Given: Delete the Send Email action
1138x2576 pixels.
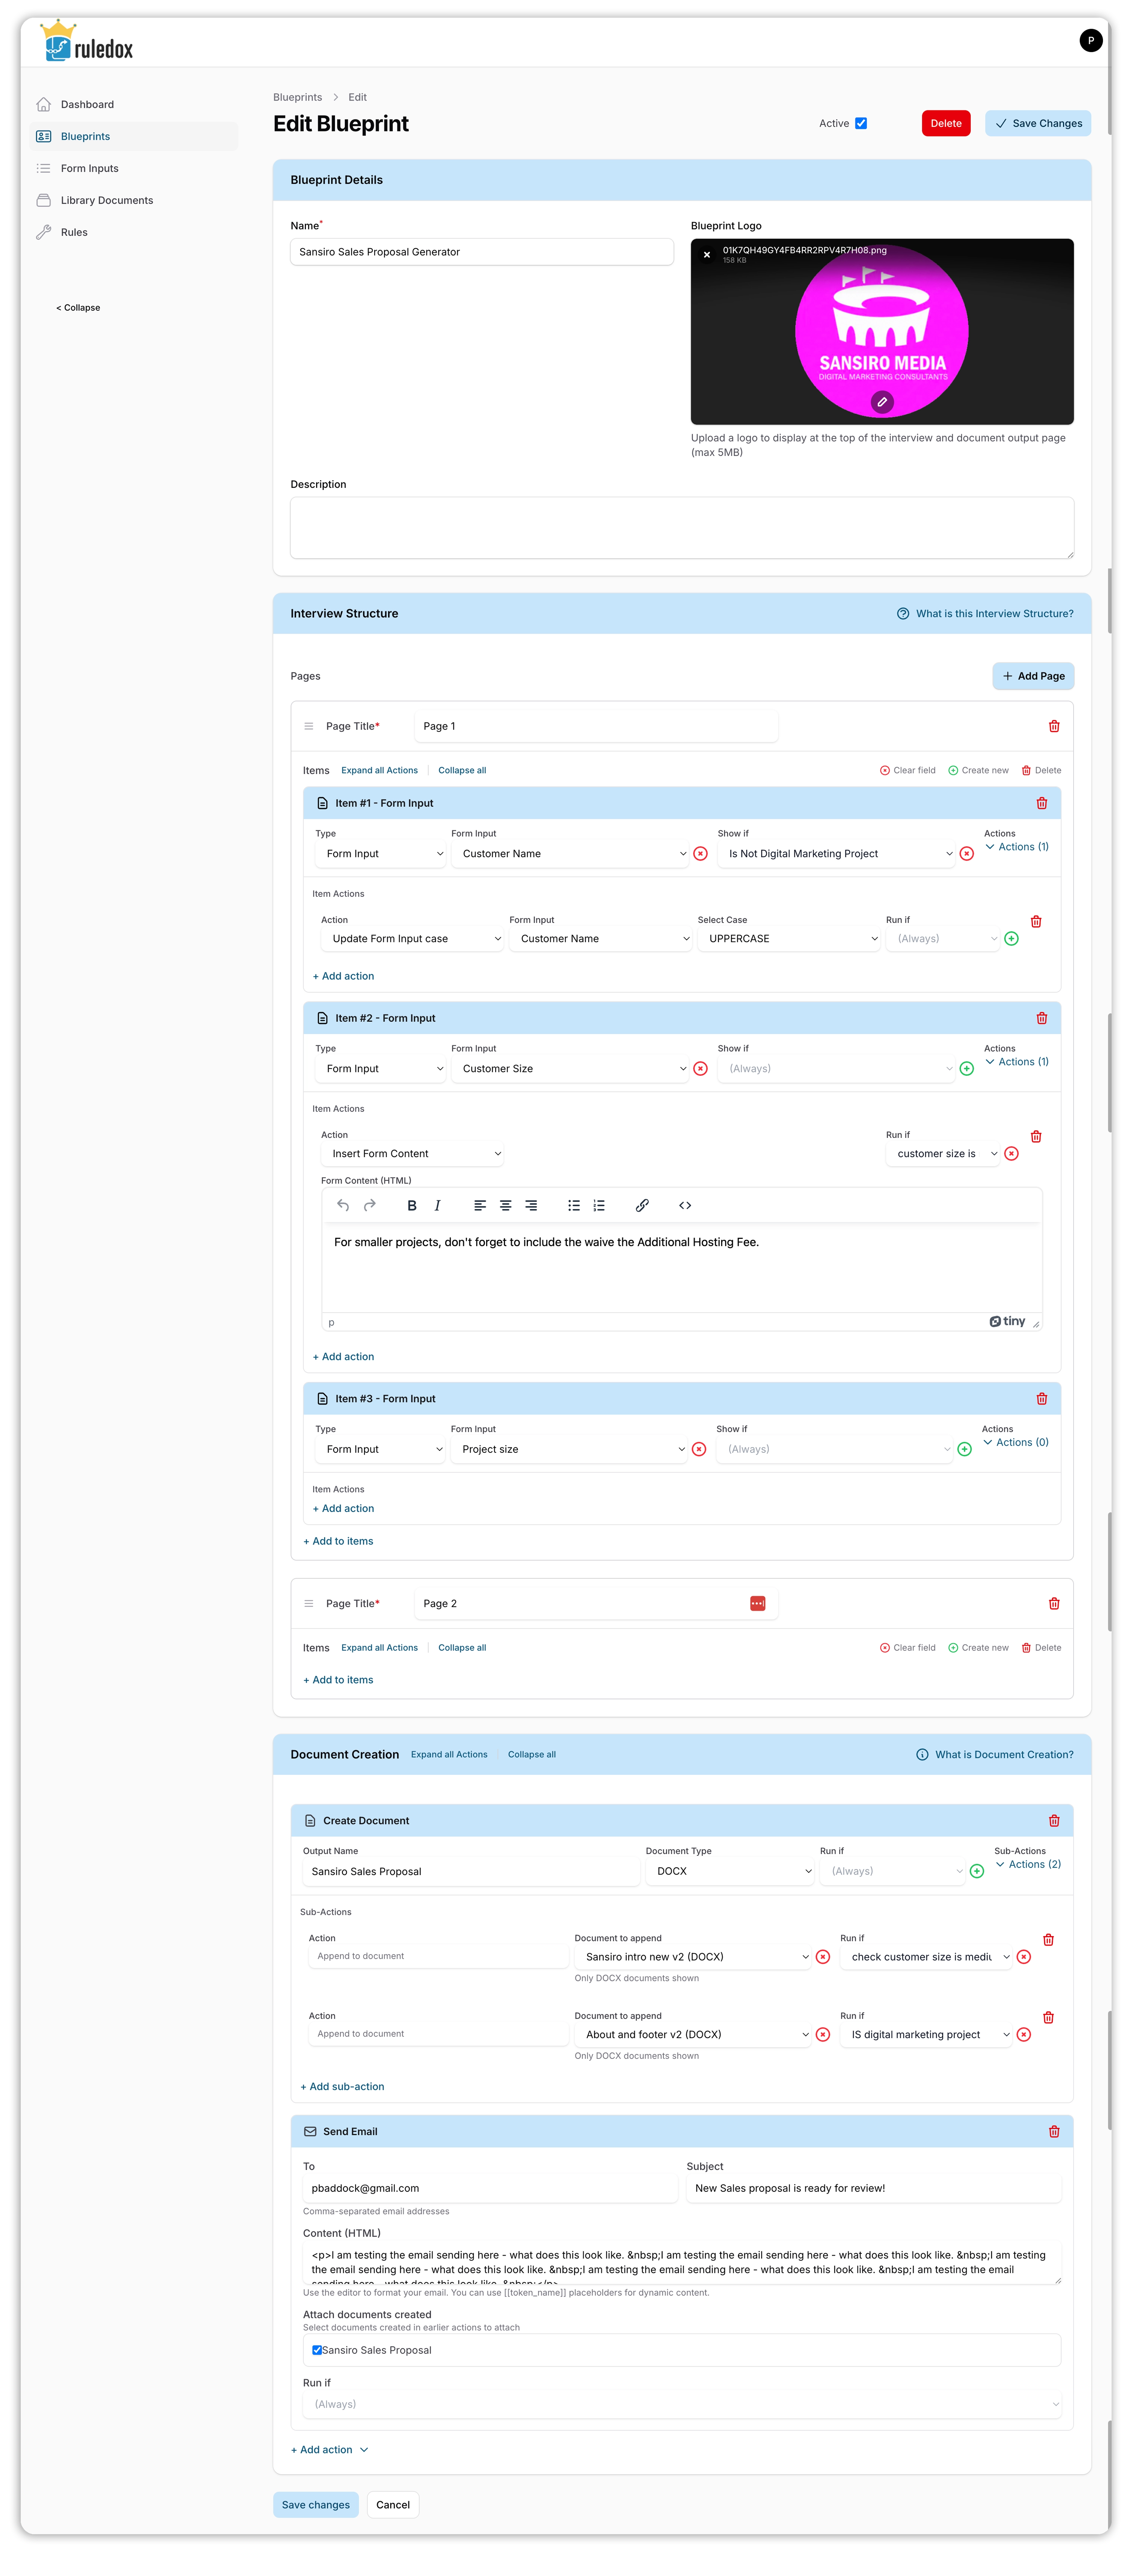Looking at the screenshot, I should 1053,2131.
